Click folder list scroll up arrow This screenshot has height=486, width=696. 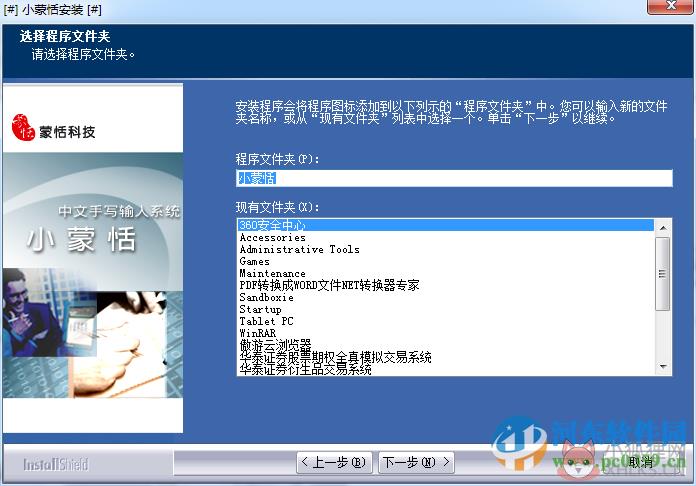[x=663, y=228]
